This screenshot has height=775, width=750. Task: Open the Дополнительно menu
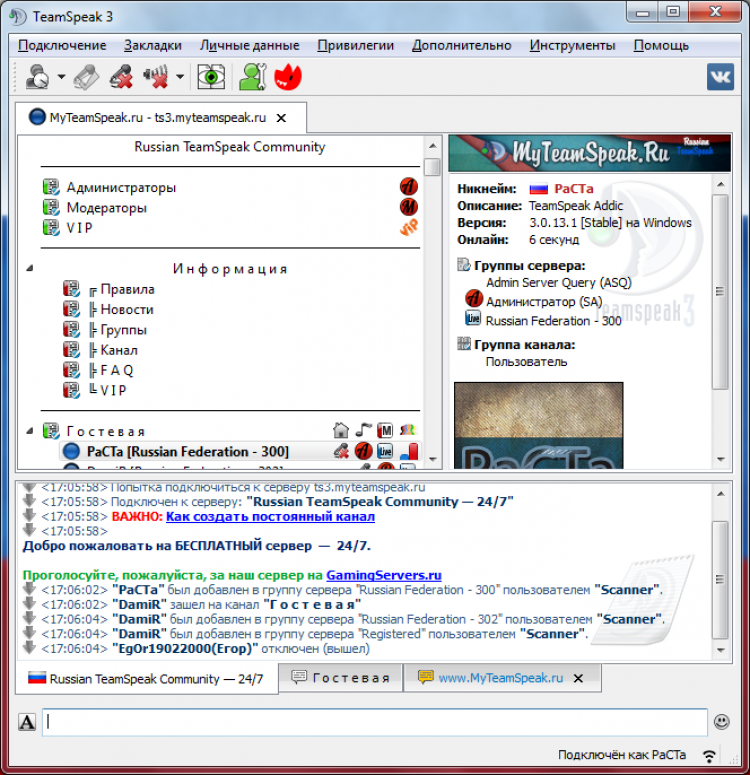[462, 45]
